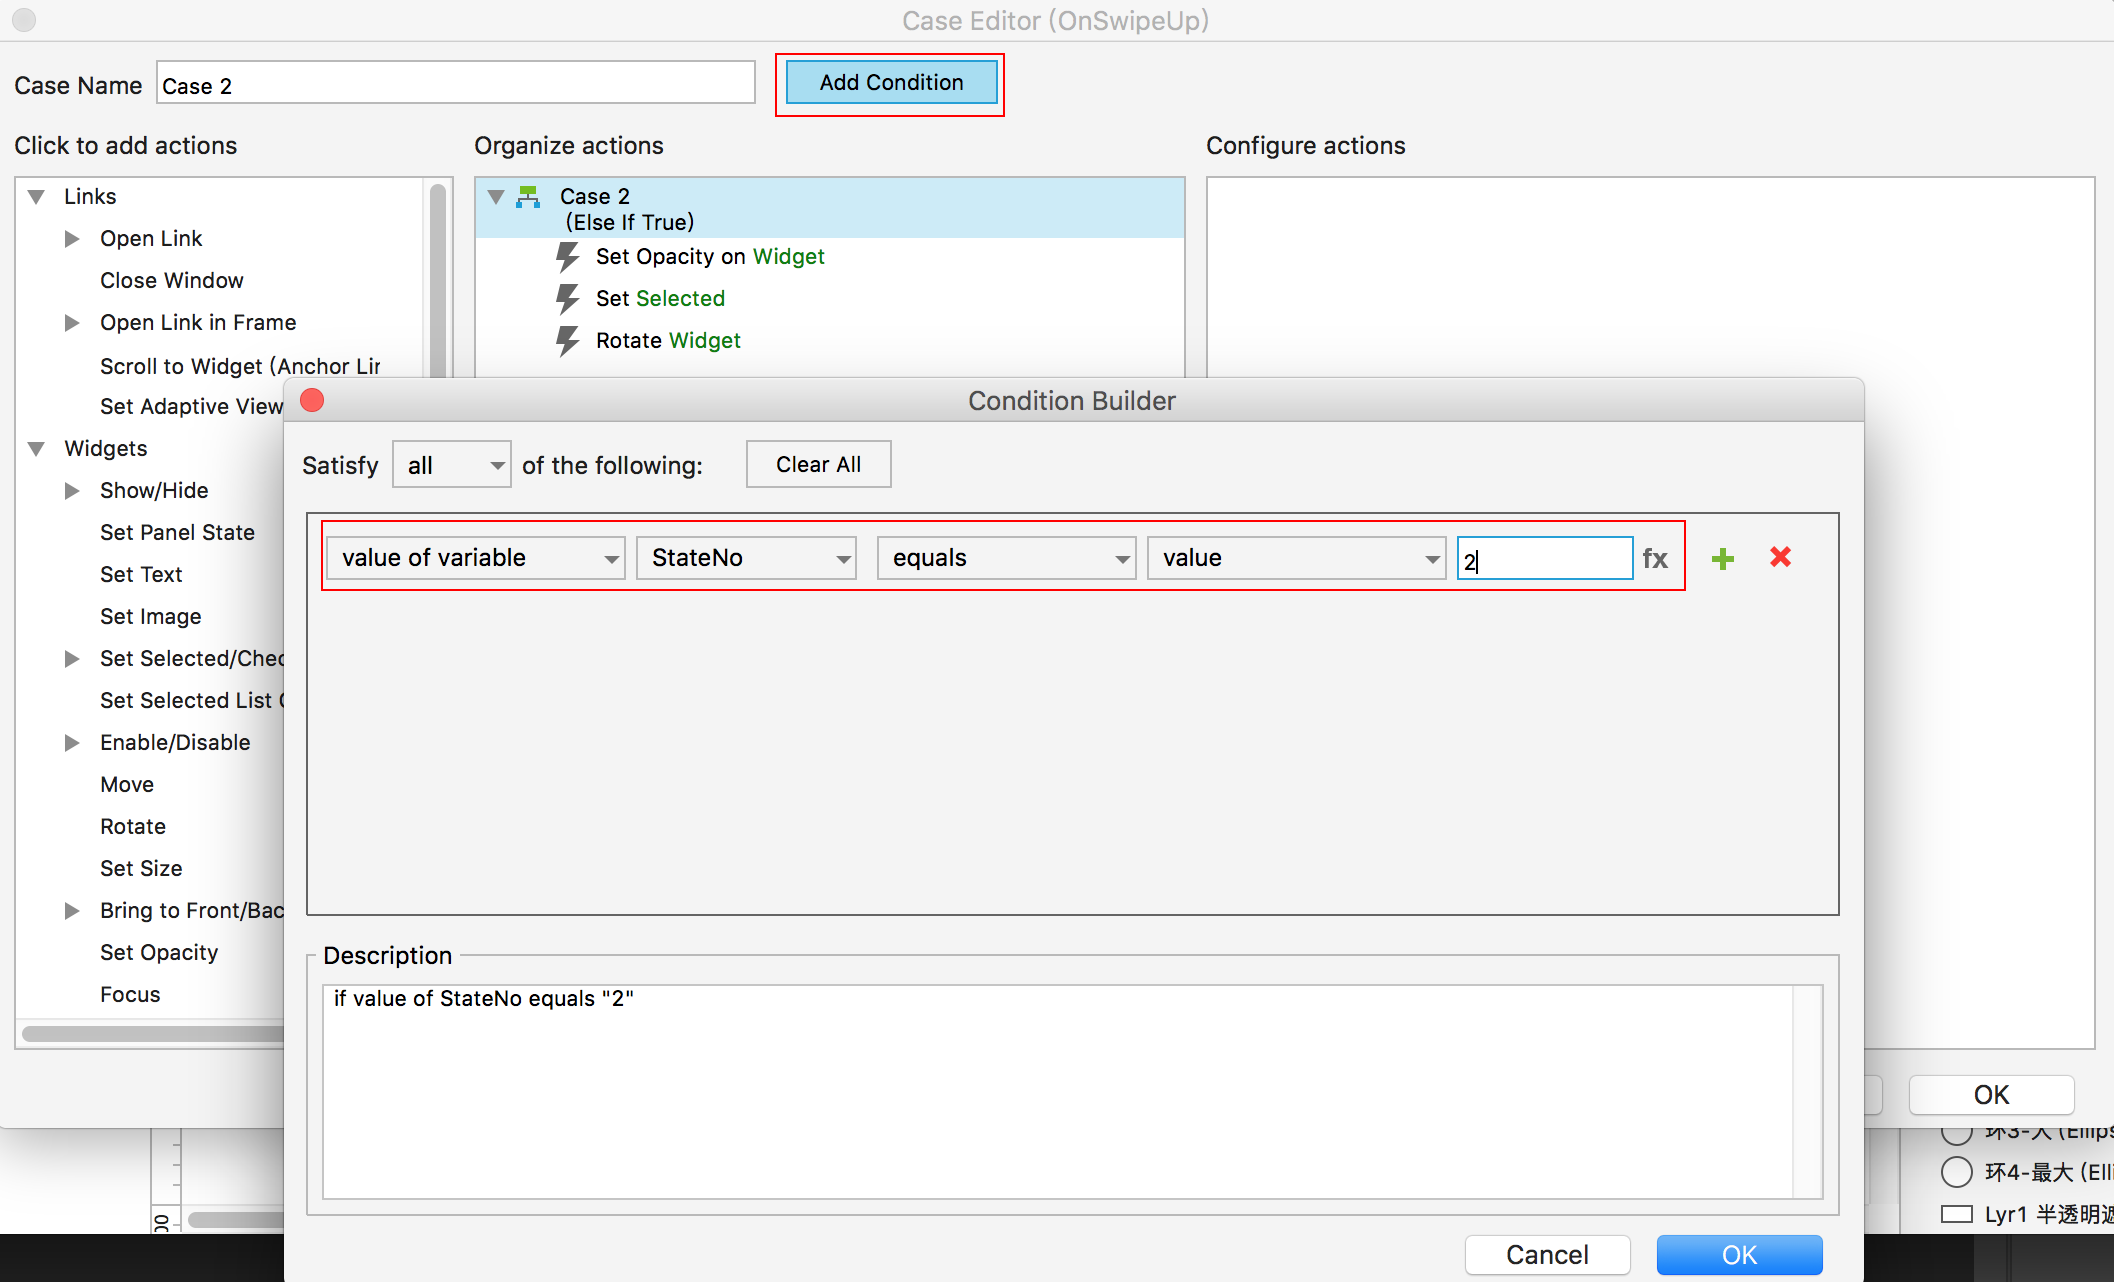
Task: Click the green plus add-row icon
Action: point(1722,558)
